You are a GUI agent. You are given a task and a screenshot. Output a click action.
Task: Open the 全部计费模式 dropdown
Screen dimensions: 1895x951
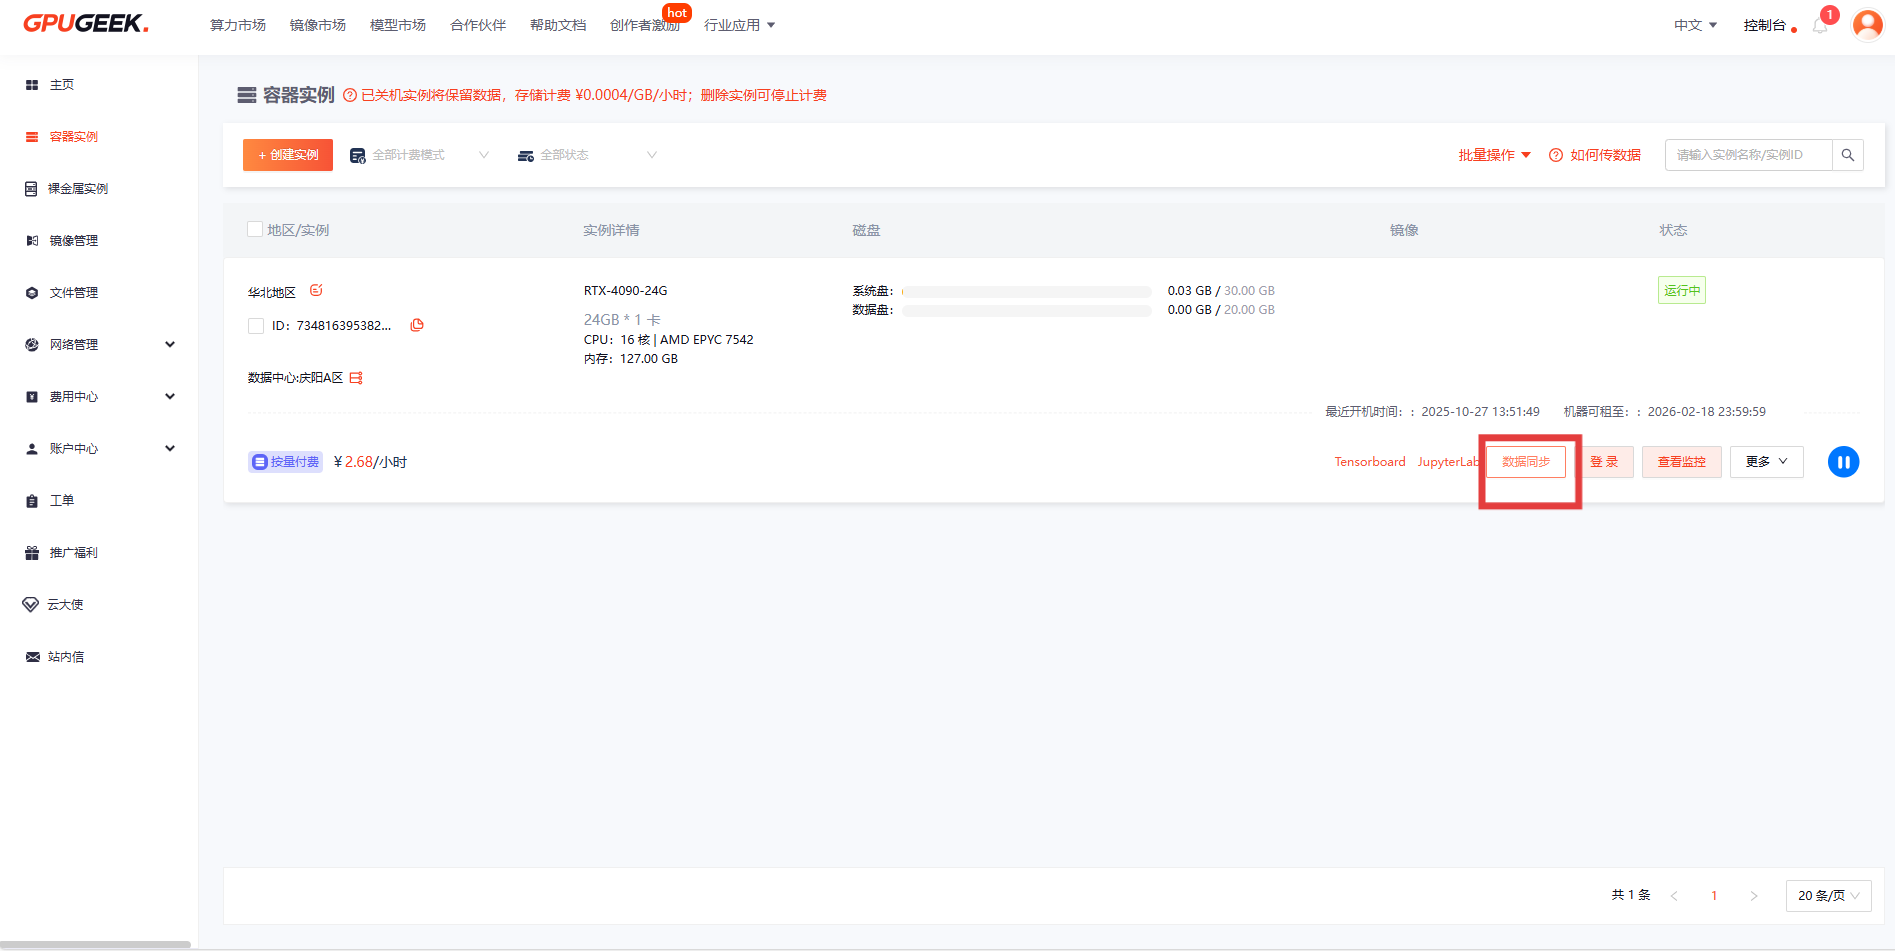tap(420, 155)
